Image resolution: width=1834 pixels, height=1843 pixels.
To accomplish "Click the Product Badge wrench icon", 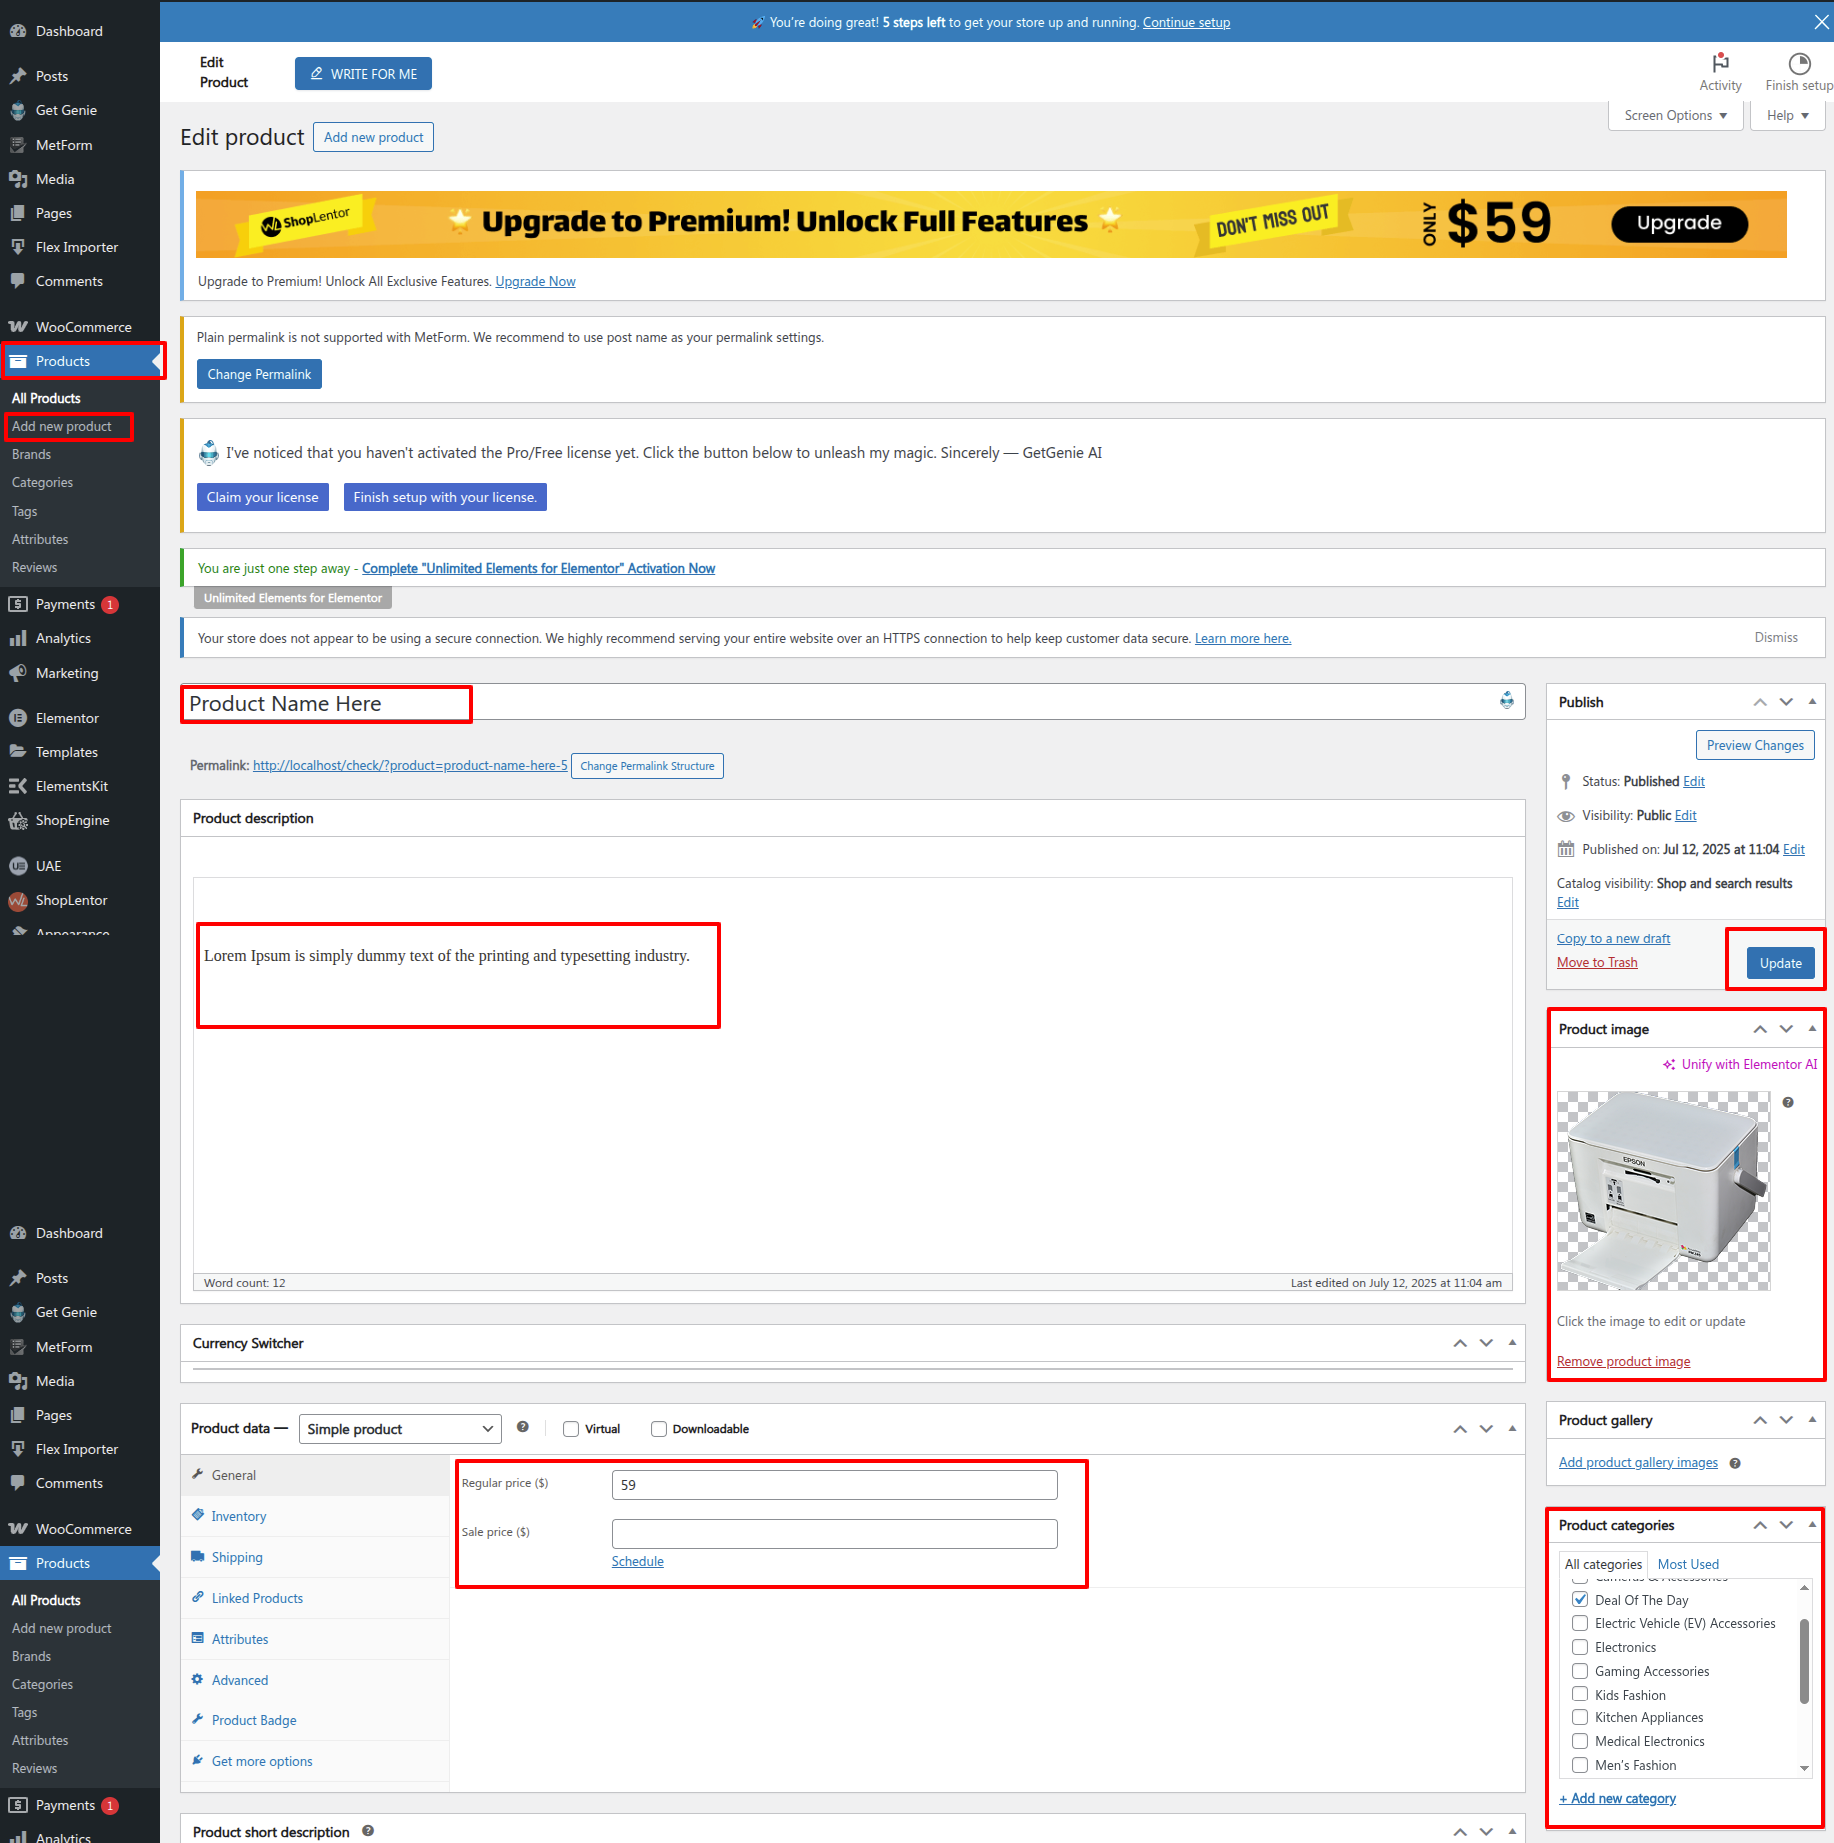I will (x=198, y=1719).
